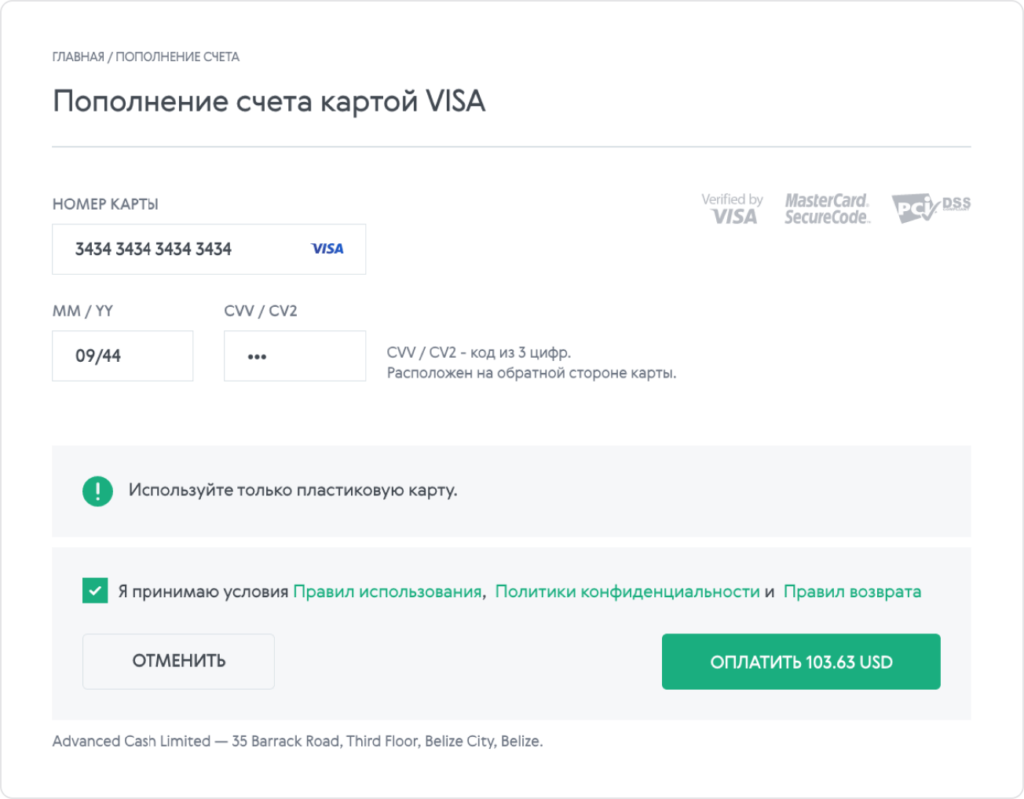1024x799 pixels.
Task: Click the page heading Пополнение счета картой VISA
Action: click(x=268, y=102)
